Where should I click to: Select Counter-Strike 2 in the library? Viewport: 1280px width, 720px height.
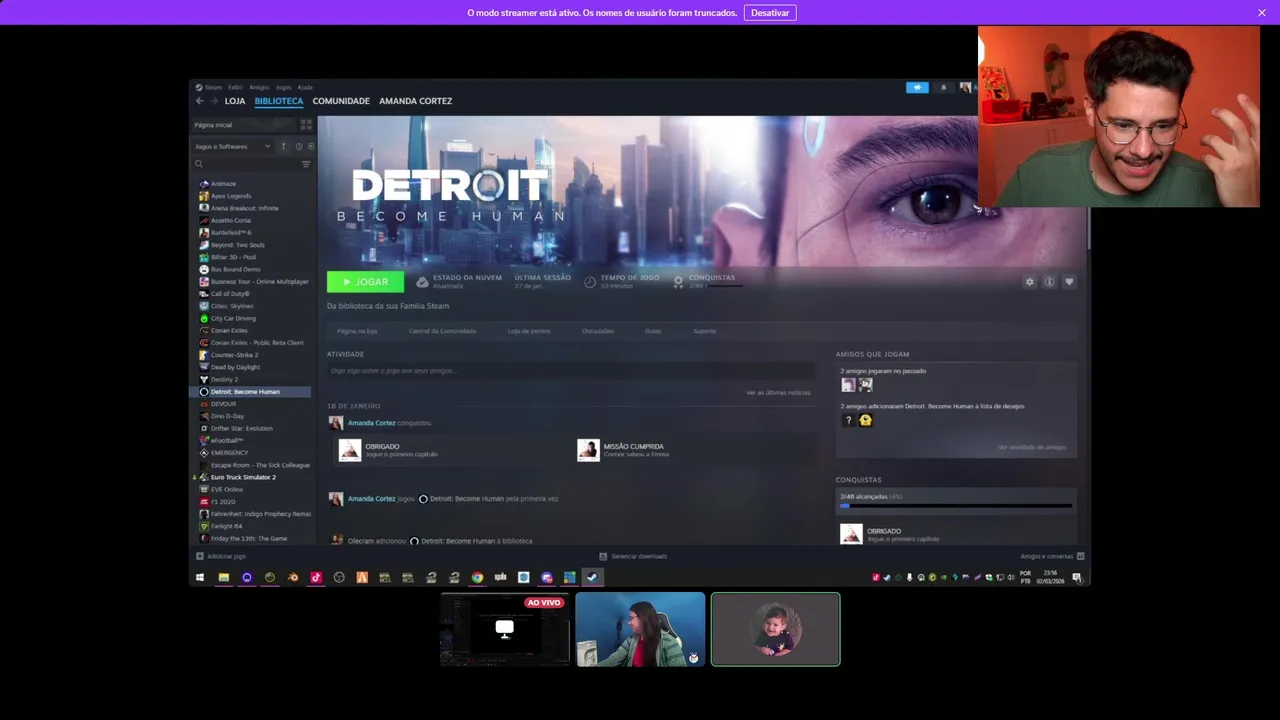click(x=234, y=355)
